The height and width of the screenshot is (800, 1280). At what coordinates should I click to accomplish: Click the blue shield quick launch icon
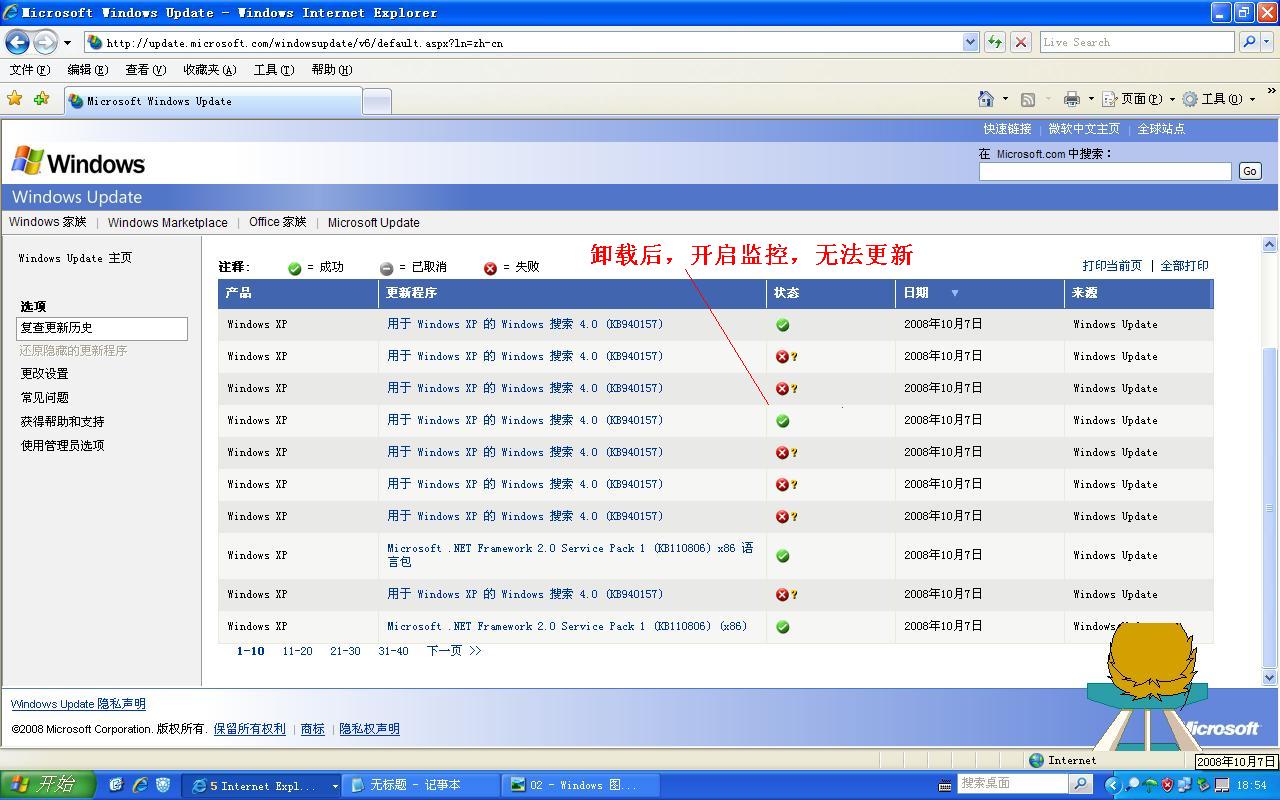pos(163,785)
